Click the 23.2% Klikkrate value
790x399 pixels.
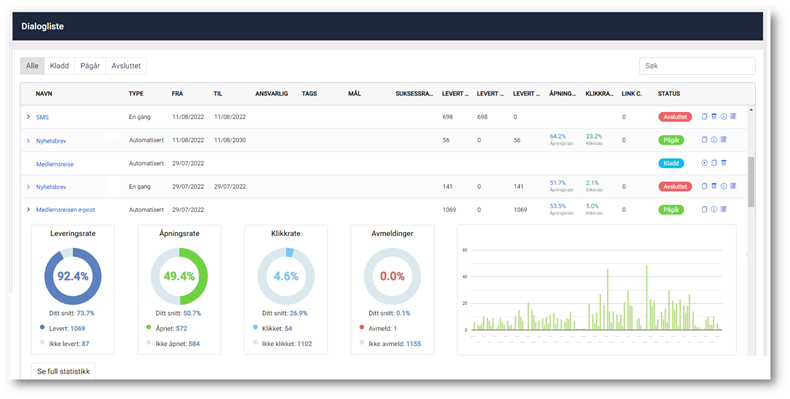pos(594,137)
